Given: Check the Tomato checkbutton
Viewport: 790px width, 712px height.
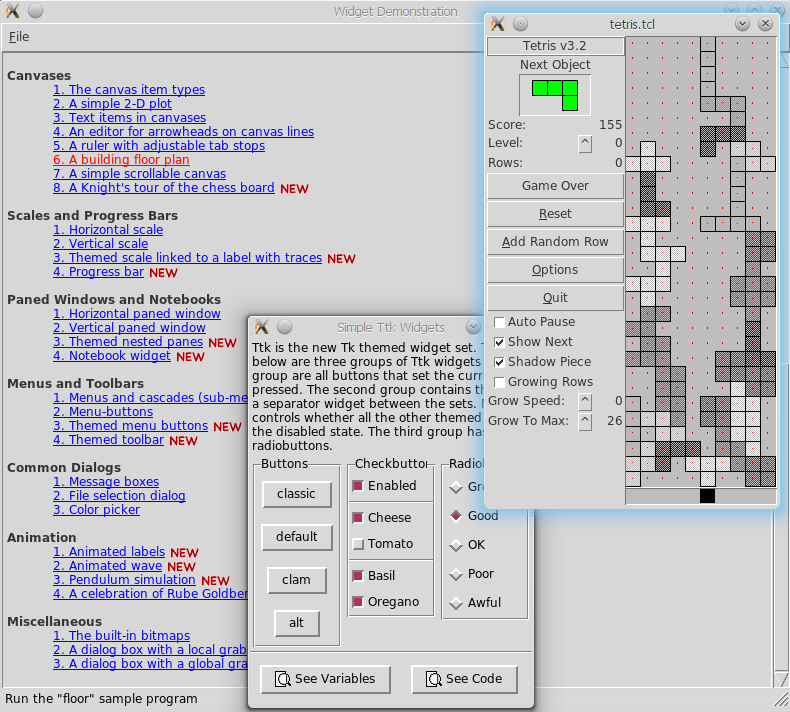Looking at the screenshot, I should (358, 544).
